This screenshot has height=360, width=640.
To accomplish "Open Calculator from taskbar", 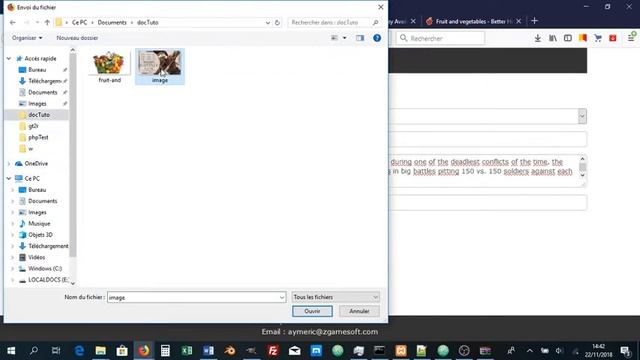I will (165, 351).
